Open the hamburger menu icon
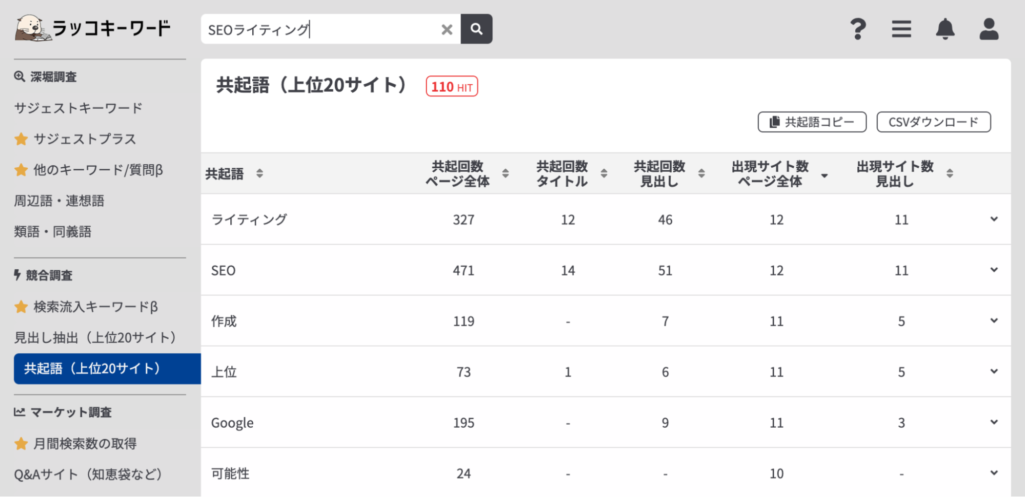Screen dimensions: 1025x497 [x=901, y=29]
